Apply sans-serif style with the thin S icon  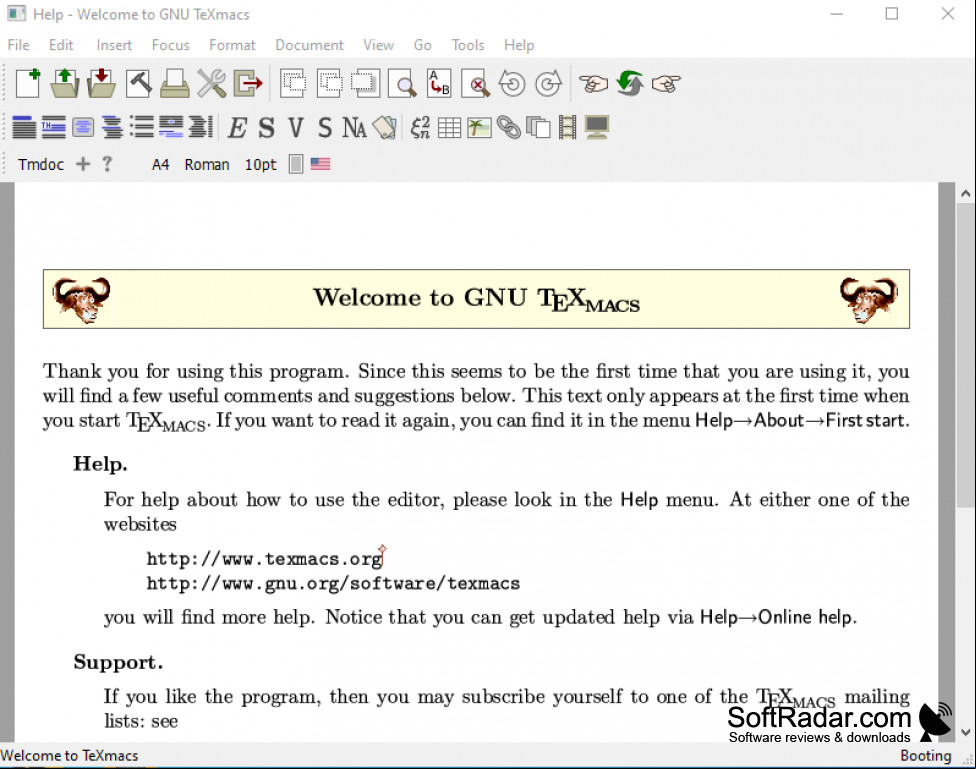tap(325, 128)
